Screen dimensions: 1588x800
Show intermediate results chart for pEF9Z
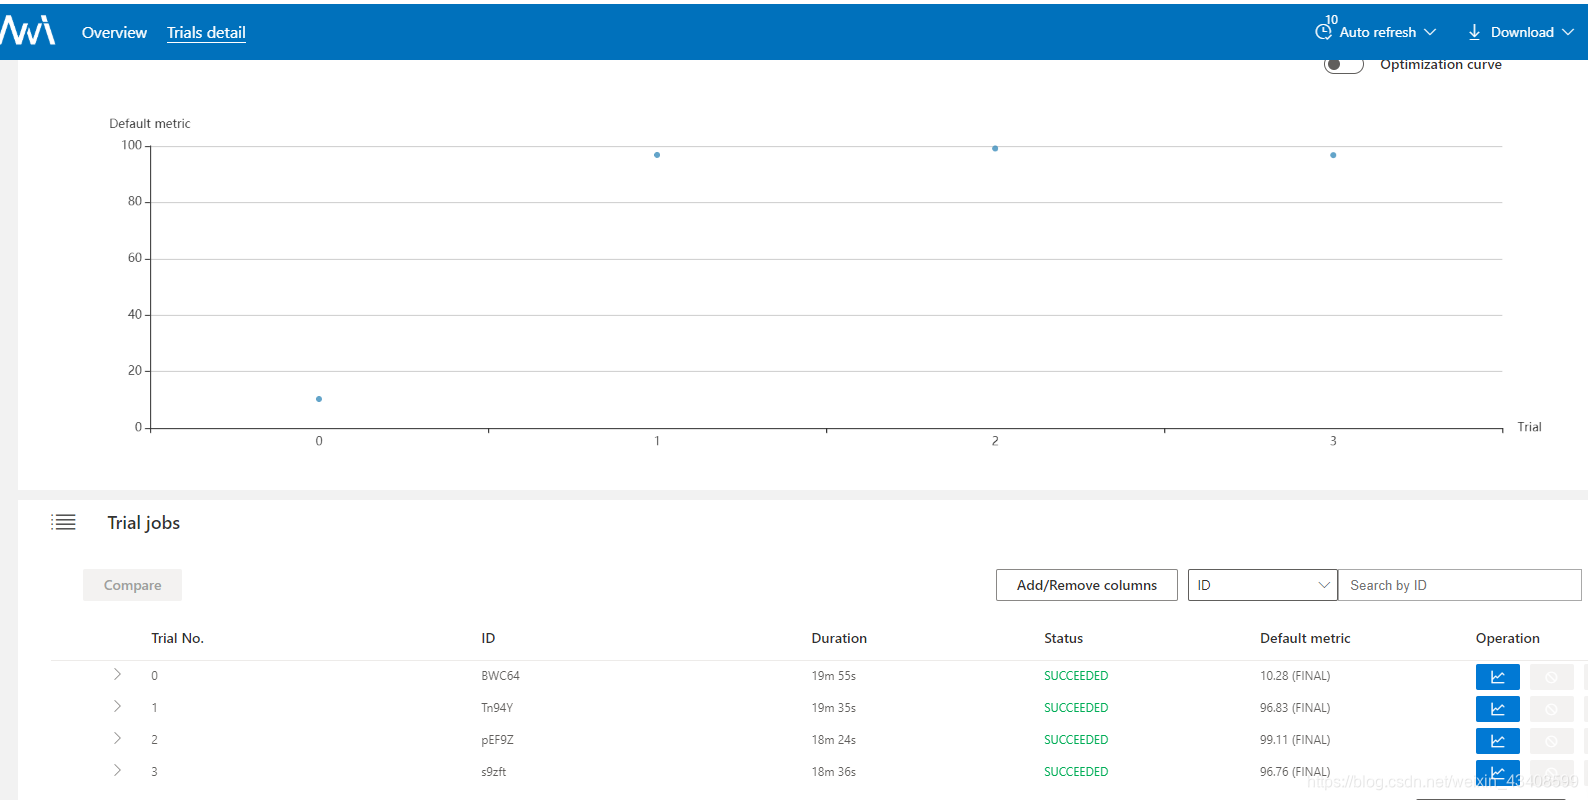pos(1497,741)
